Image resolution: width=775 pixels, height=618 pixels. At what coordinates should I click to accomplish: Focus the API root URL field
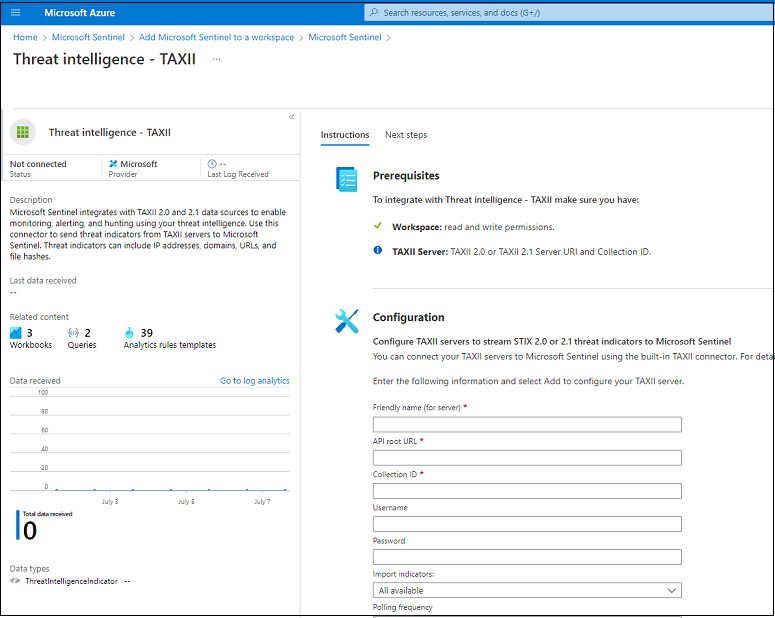(x=527, y=458)
